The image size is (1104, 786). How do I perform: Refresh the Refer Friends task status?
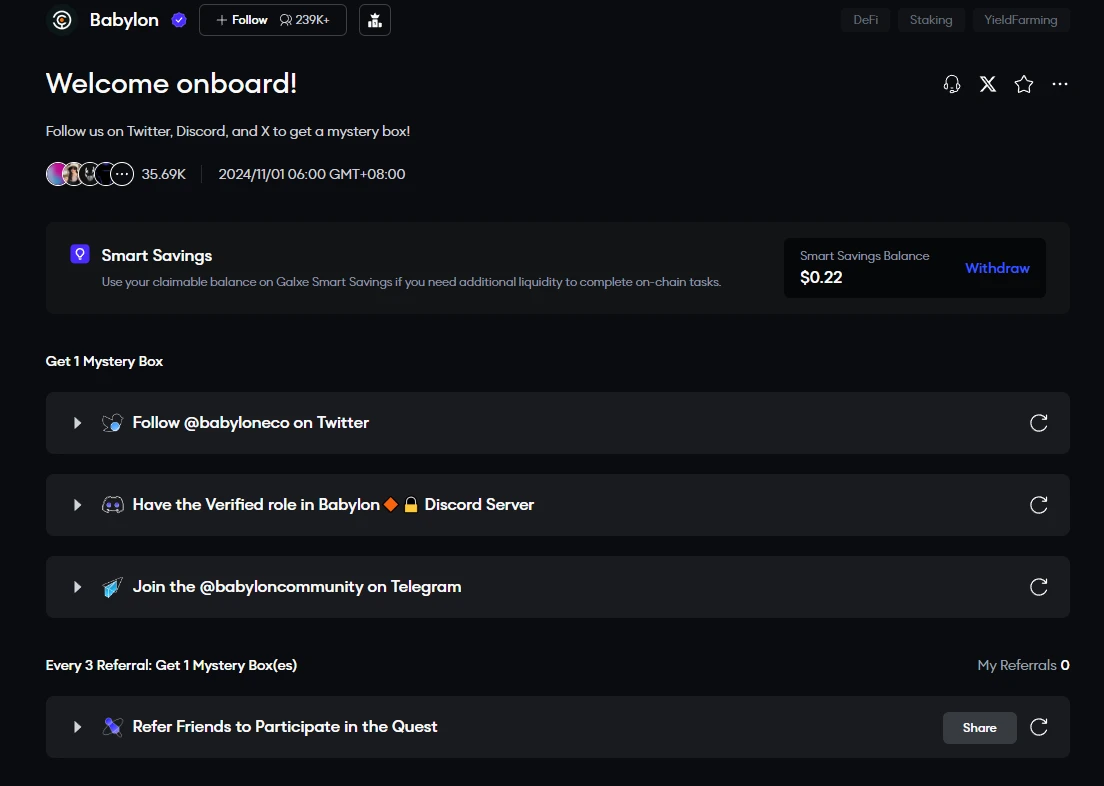[x=1039, y=727]
